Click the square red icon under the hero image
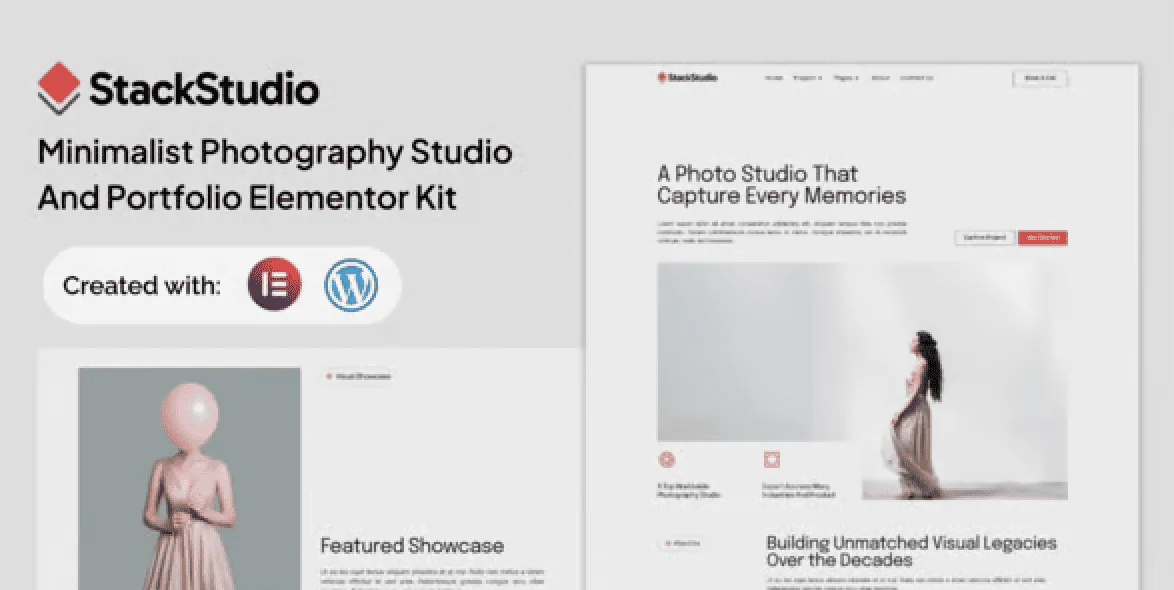The width and height of the screenshot is (1174, 590). click(x=771, y=460)
